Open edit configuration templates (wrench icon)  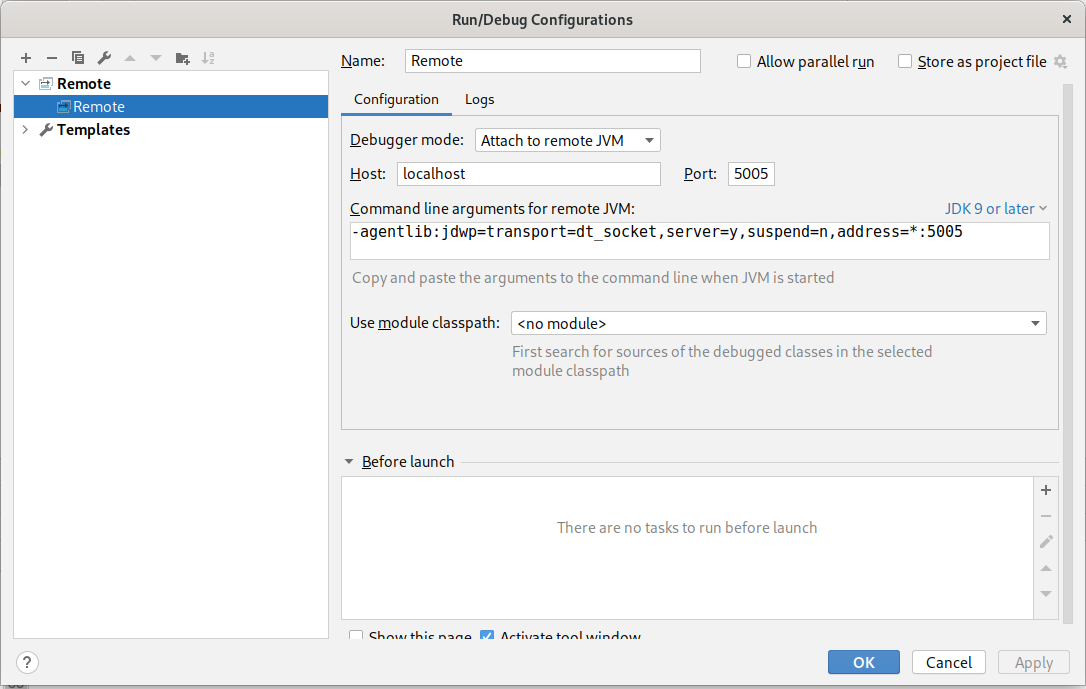(x=103, y=58)
